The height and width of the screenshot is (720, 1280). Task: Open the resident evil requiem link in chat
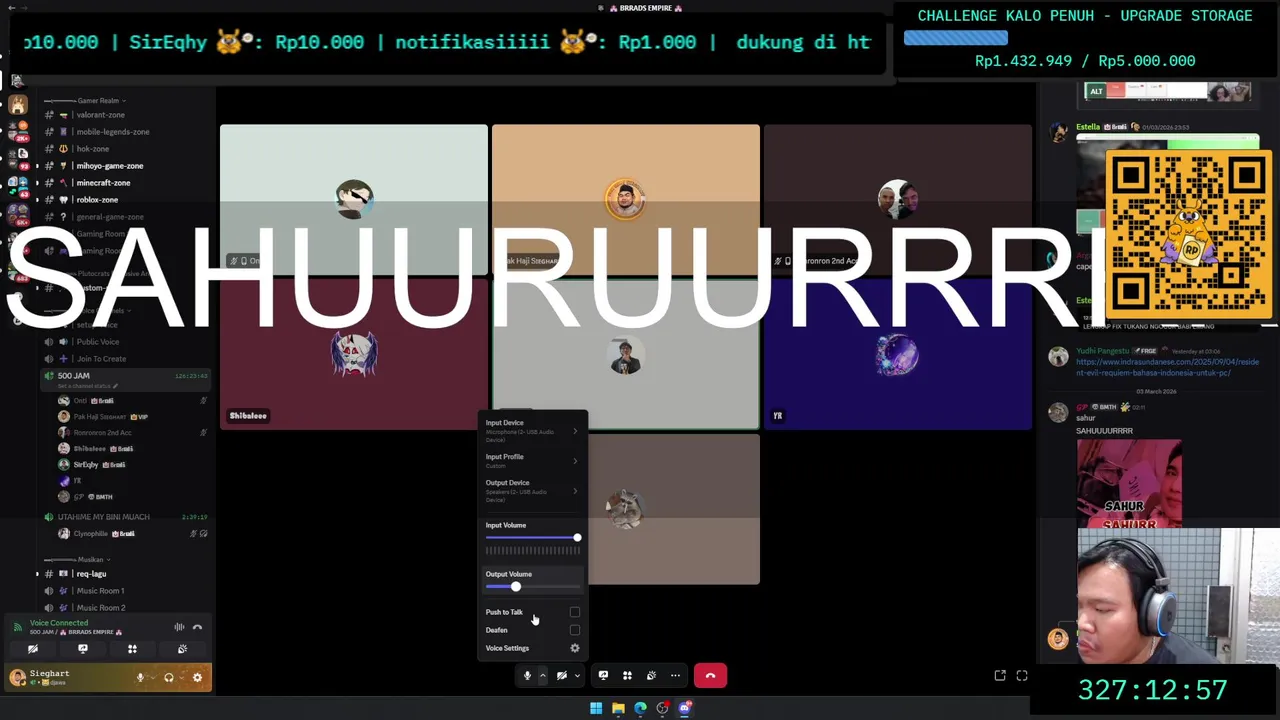(x=1166, y=366)
